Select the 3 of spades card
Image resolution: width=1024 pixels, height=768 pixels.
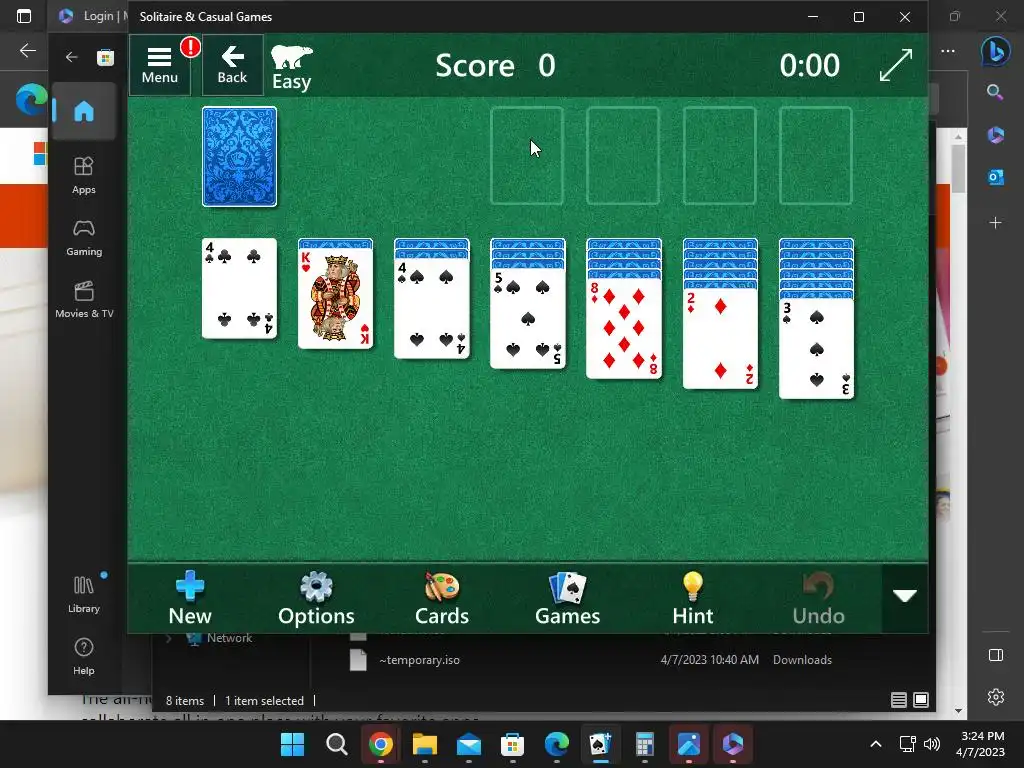[816, 349]
